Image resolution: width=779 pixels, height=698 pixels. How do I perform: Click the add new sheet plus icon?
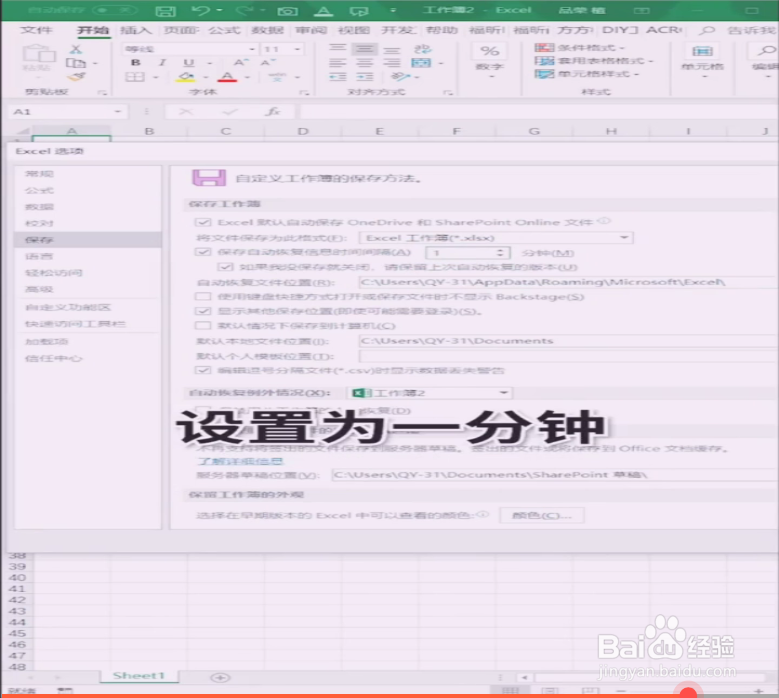(x=220, y=677)
